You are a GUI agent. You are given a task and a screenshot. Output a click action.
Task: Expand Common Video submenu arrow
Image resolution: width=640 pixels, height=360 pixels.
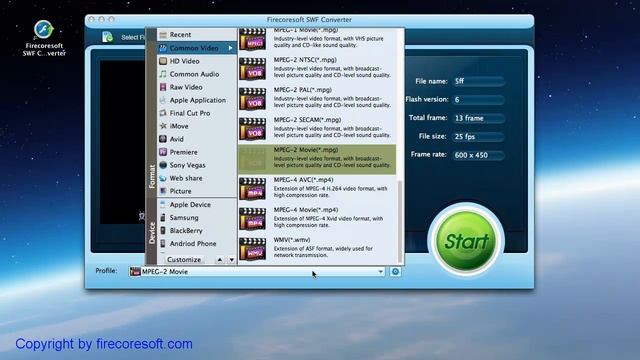(x=231, y=48)
